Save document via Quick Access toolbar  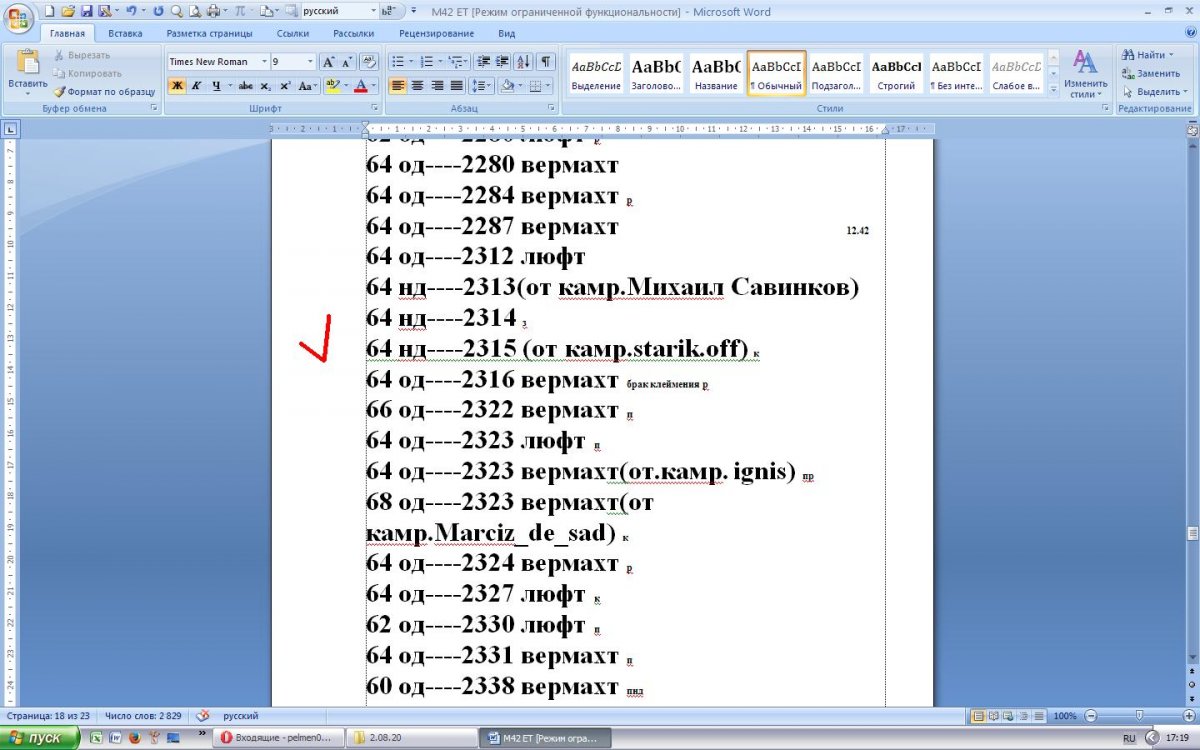(x=86, y=12)
